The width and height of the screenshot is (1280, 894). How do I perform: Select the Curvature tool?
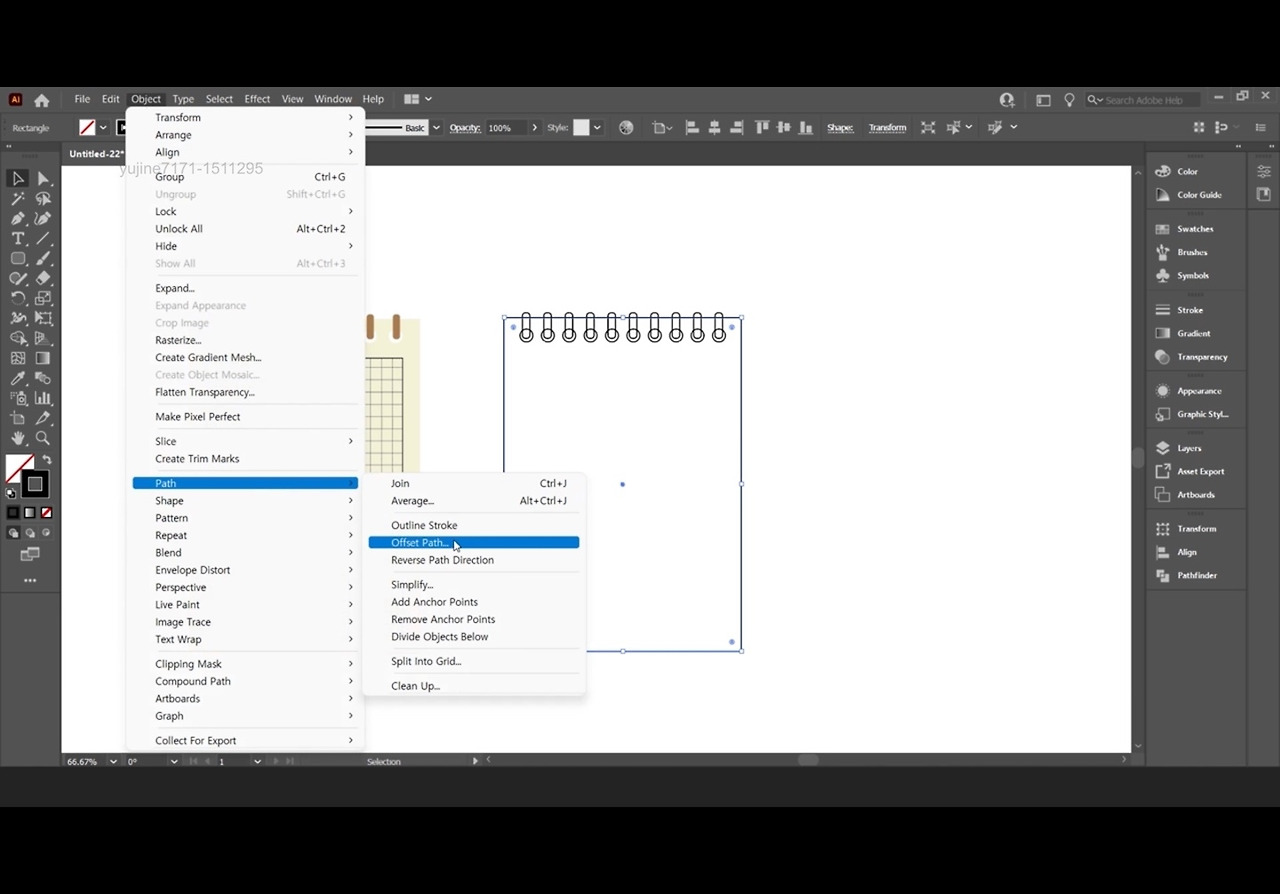tap(43, 218)
